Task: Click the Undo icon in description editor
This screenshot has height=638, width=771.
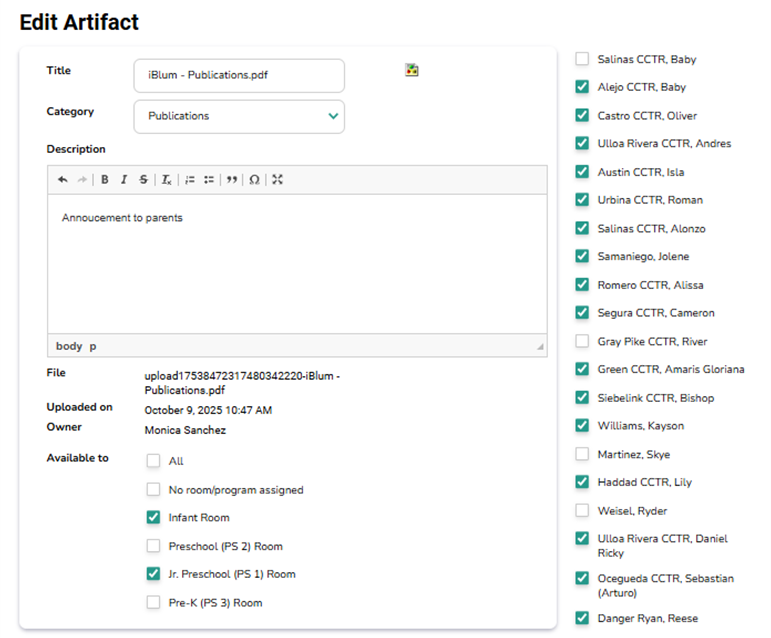Action: coord(63,180)
